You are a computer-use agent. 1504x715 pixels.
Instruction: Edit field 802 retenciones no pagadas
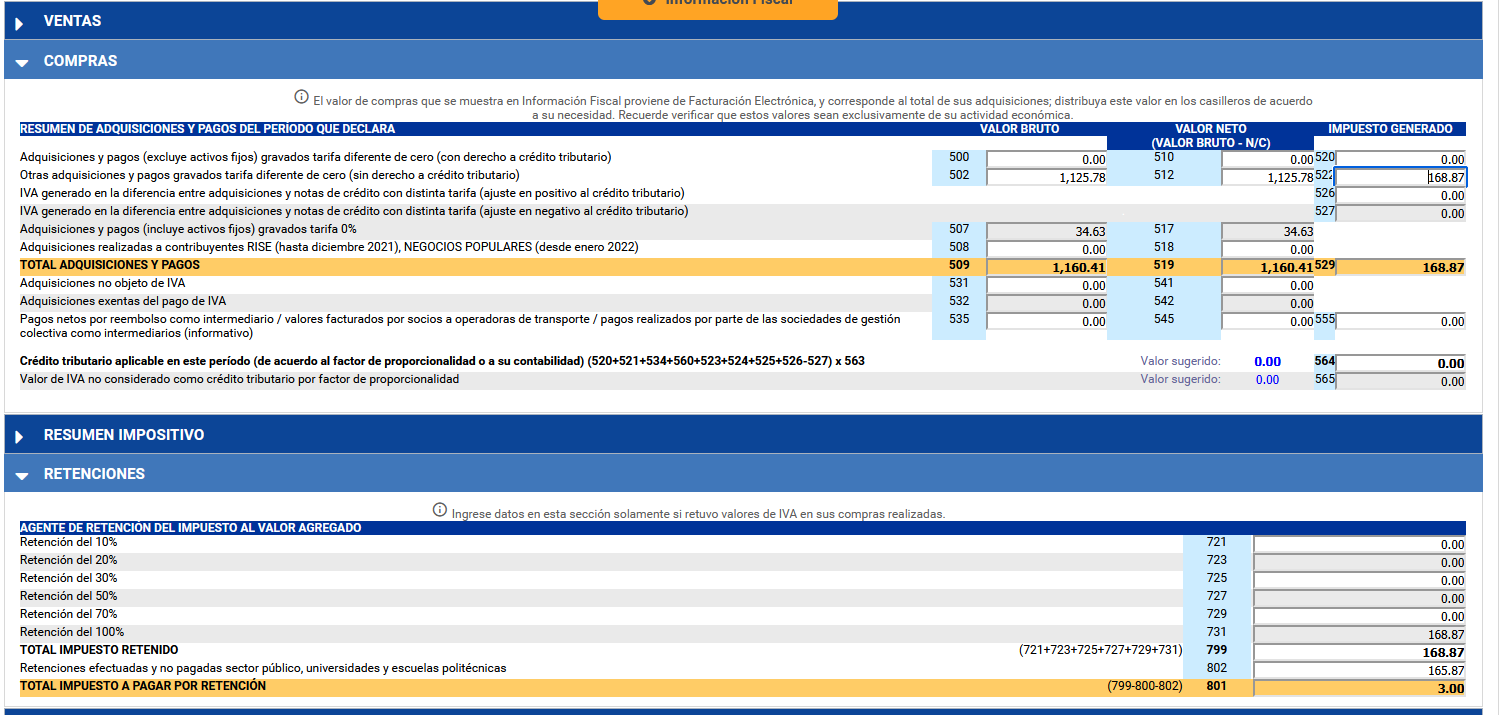[x=1359, y=670]
